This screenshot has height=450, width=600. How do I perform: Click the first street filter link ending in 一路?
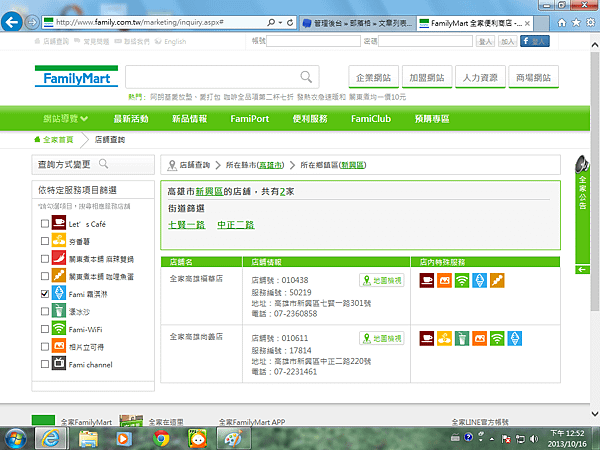[187, 225]
